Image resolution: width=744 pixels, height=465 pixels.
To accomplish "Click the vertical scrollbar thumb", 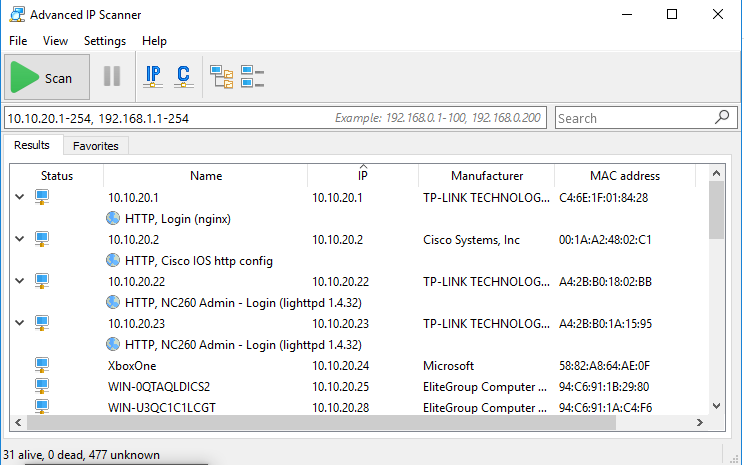I will tap(716, 210).
